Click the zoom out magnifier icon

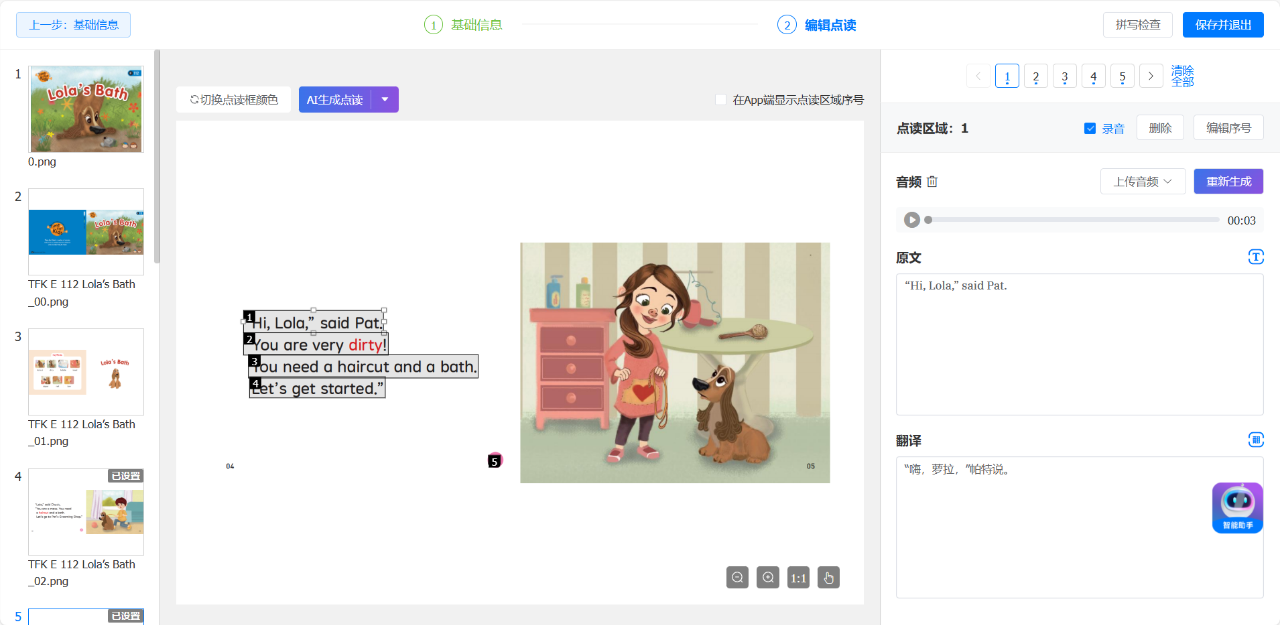737,577
